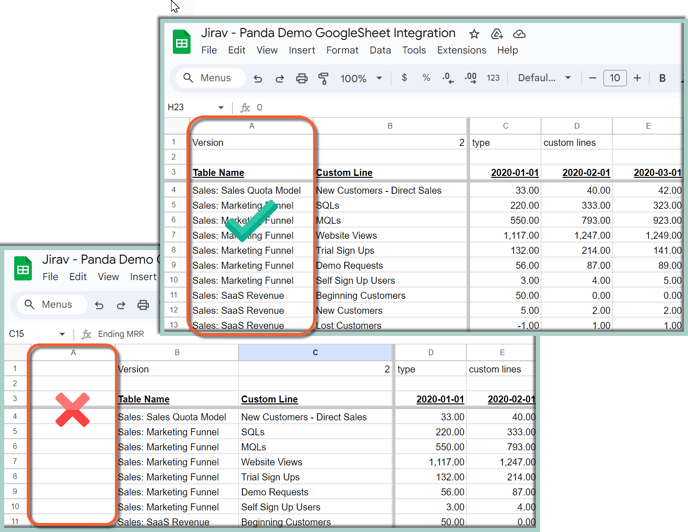The height and width of the screenshot is (532, 688).
Task: Open the Extensions menu
Action: (x=461, y=50)
